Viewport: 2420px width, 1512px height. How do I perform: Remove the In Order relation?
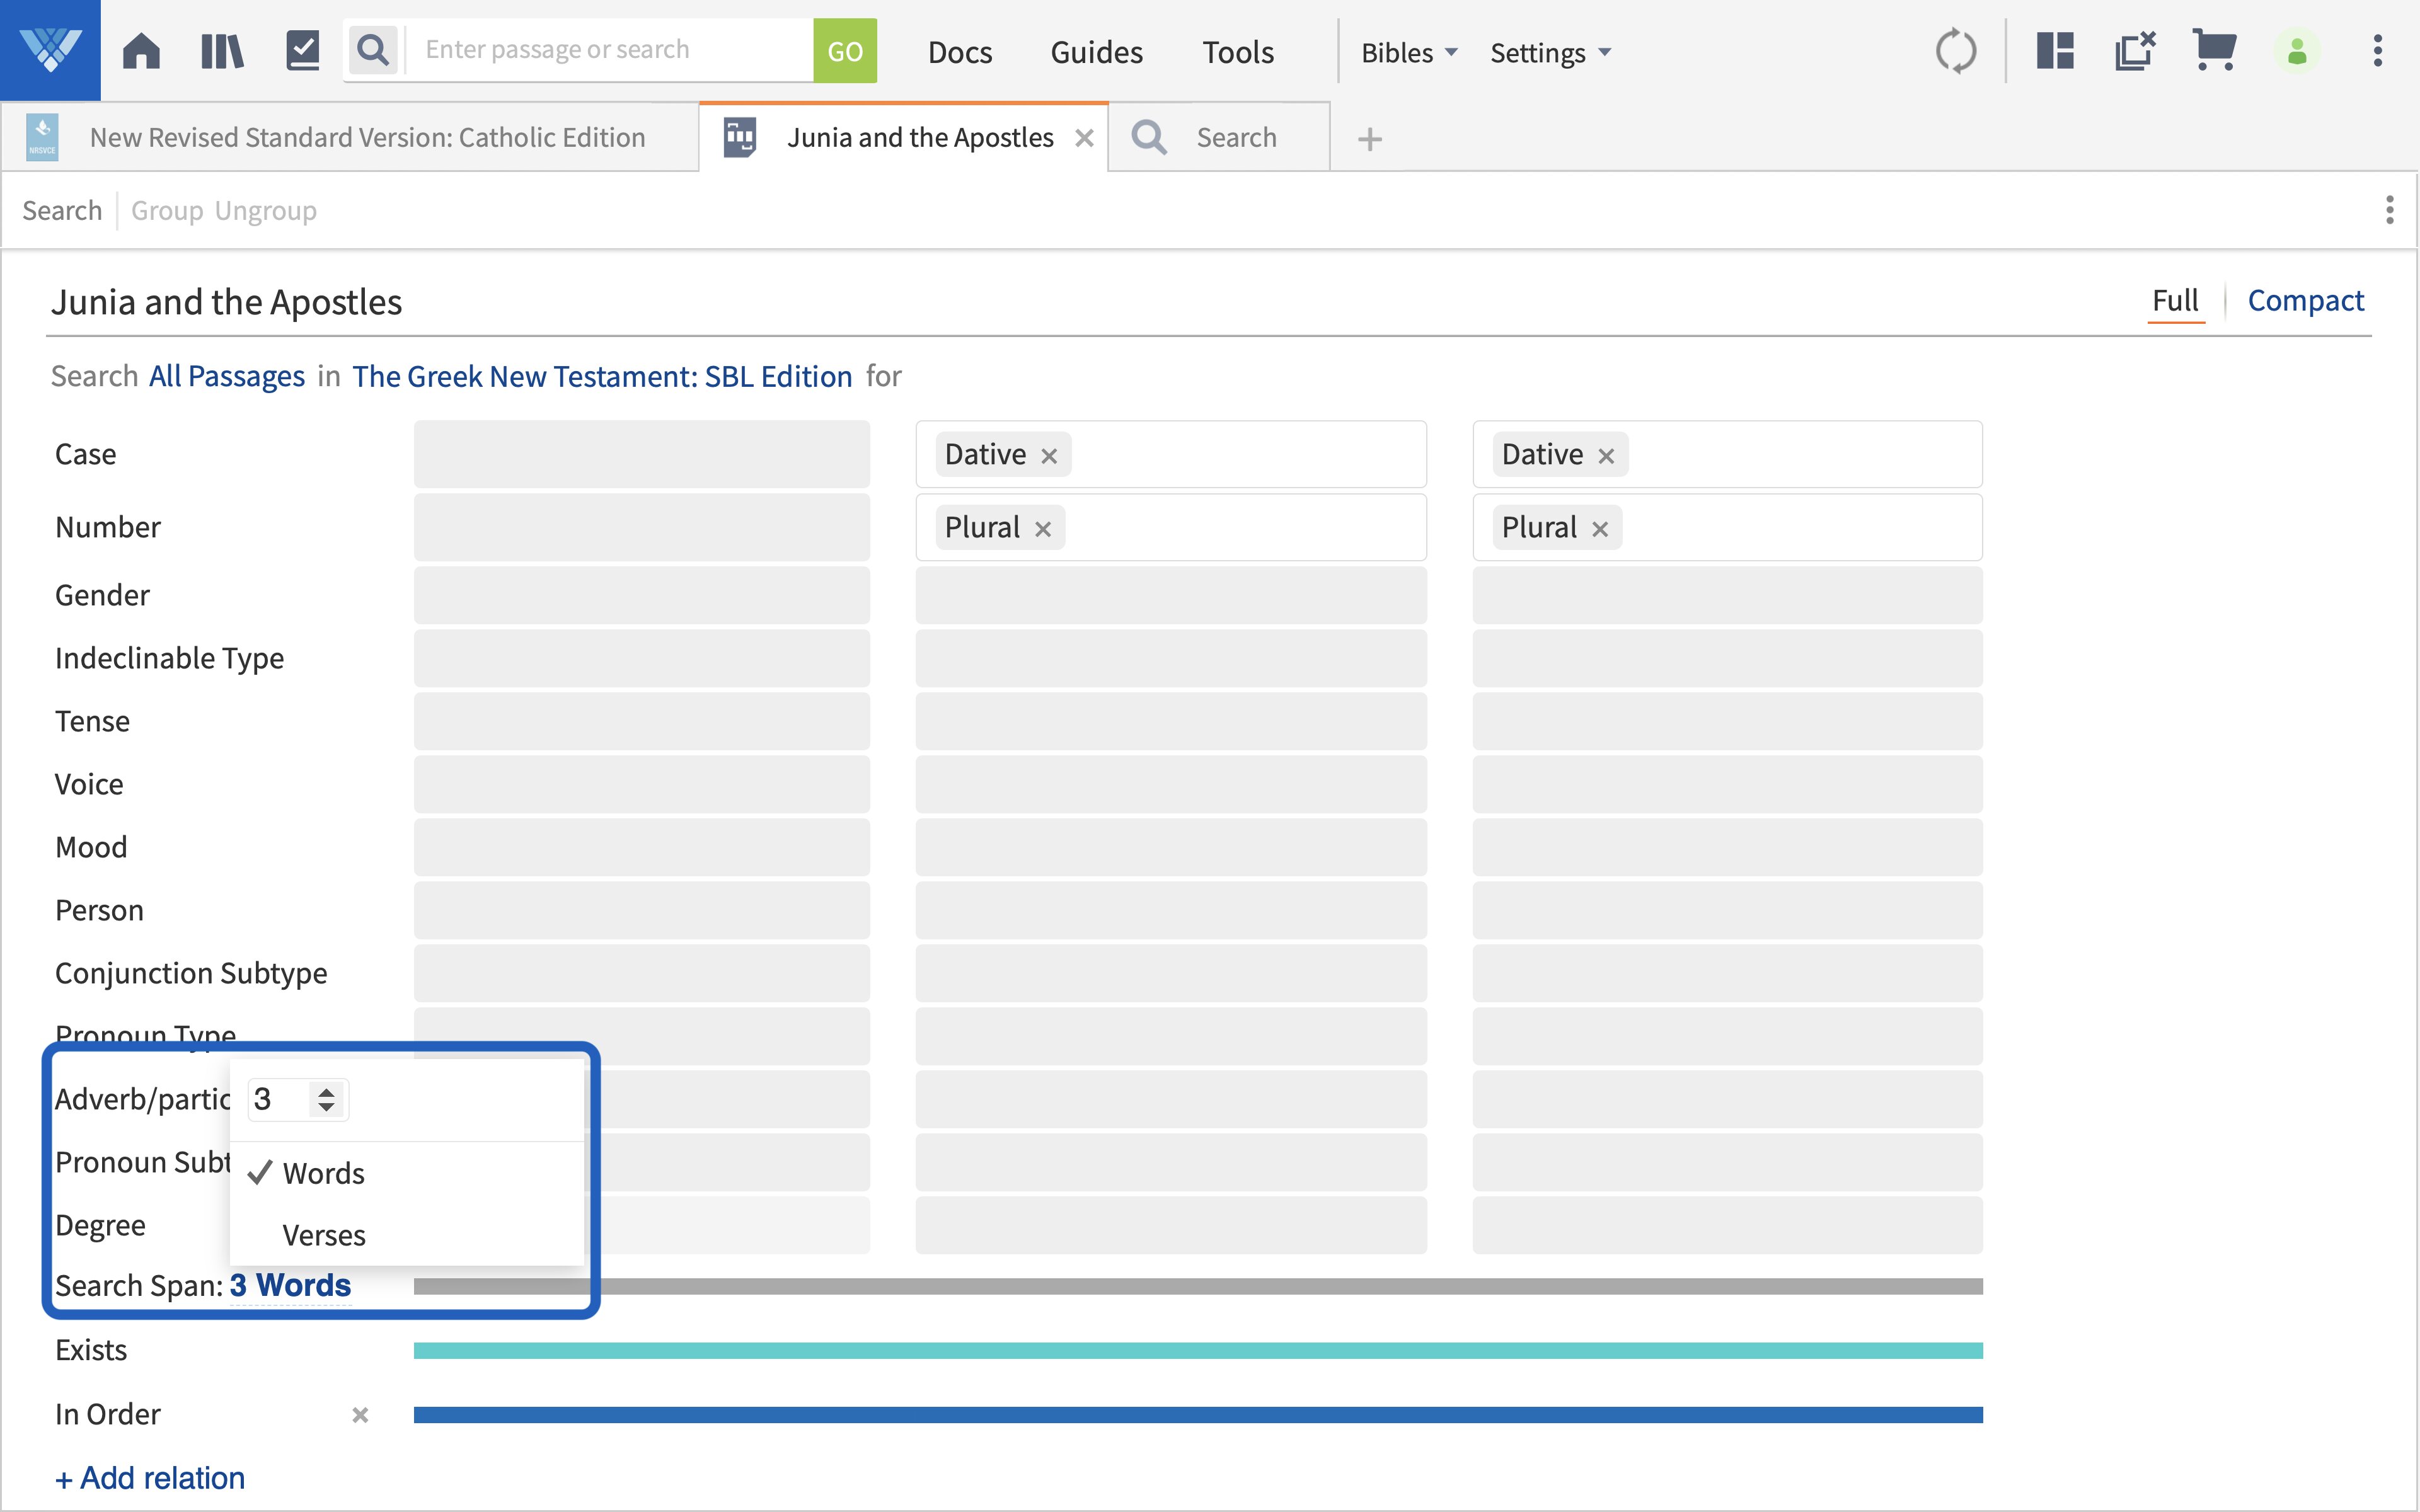(x=360, y=1415)
